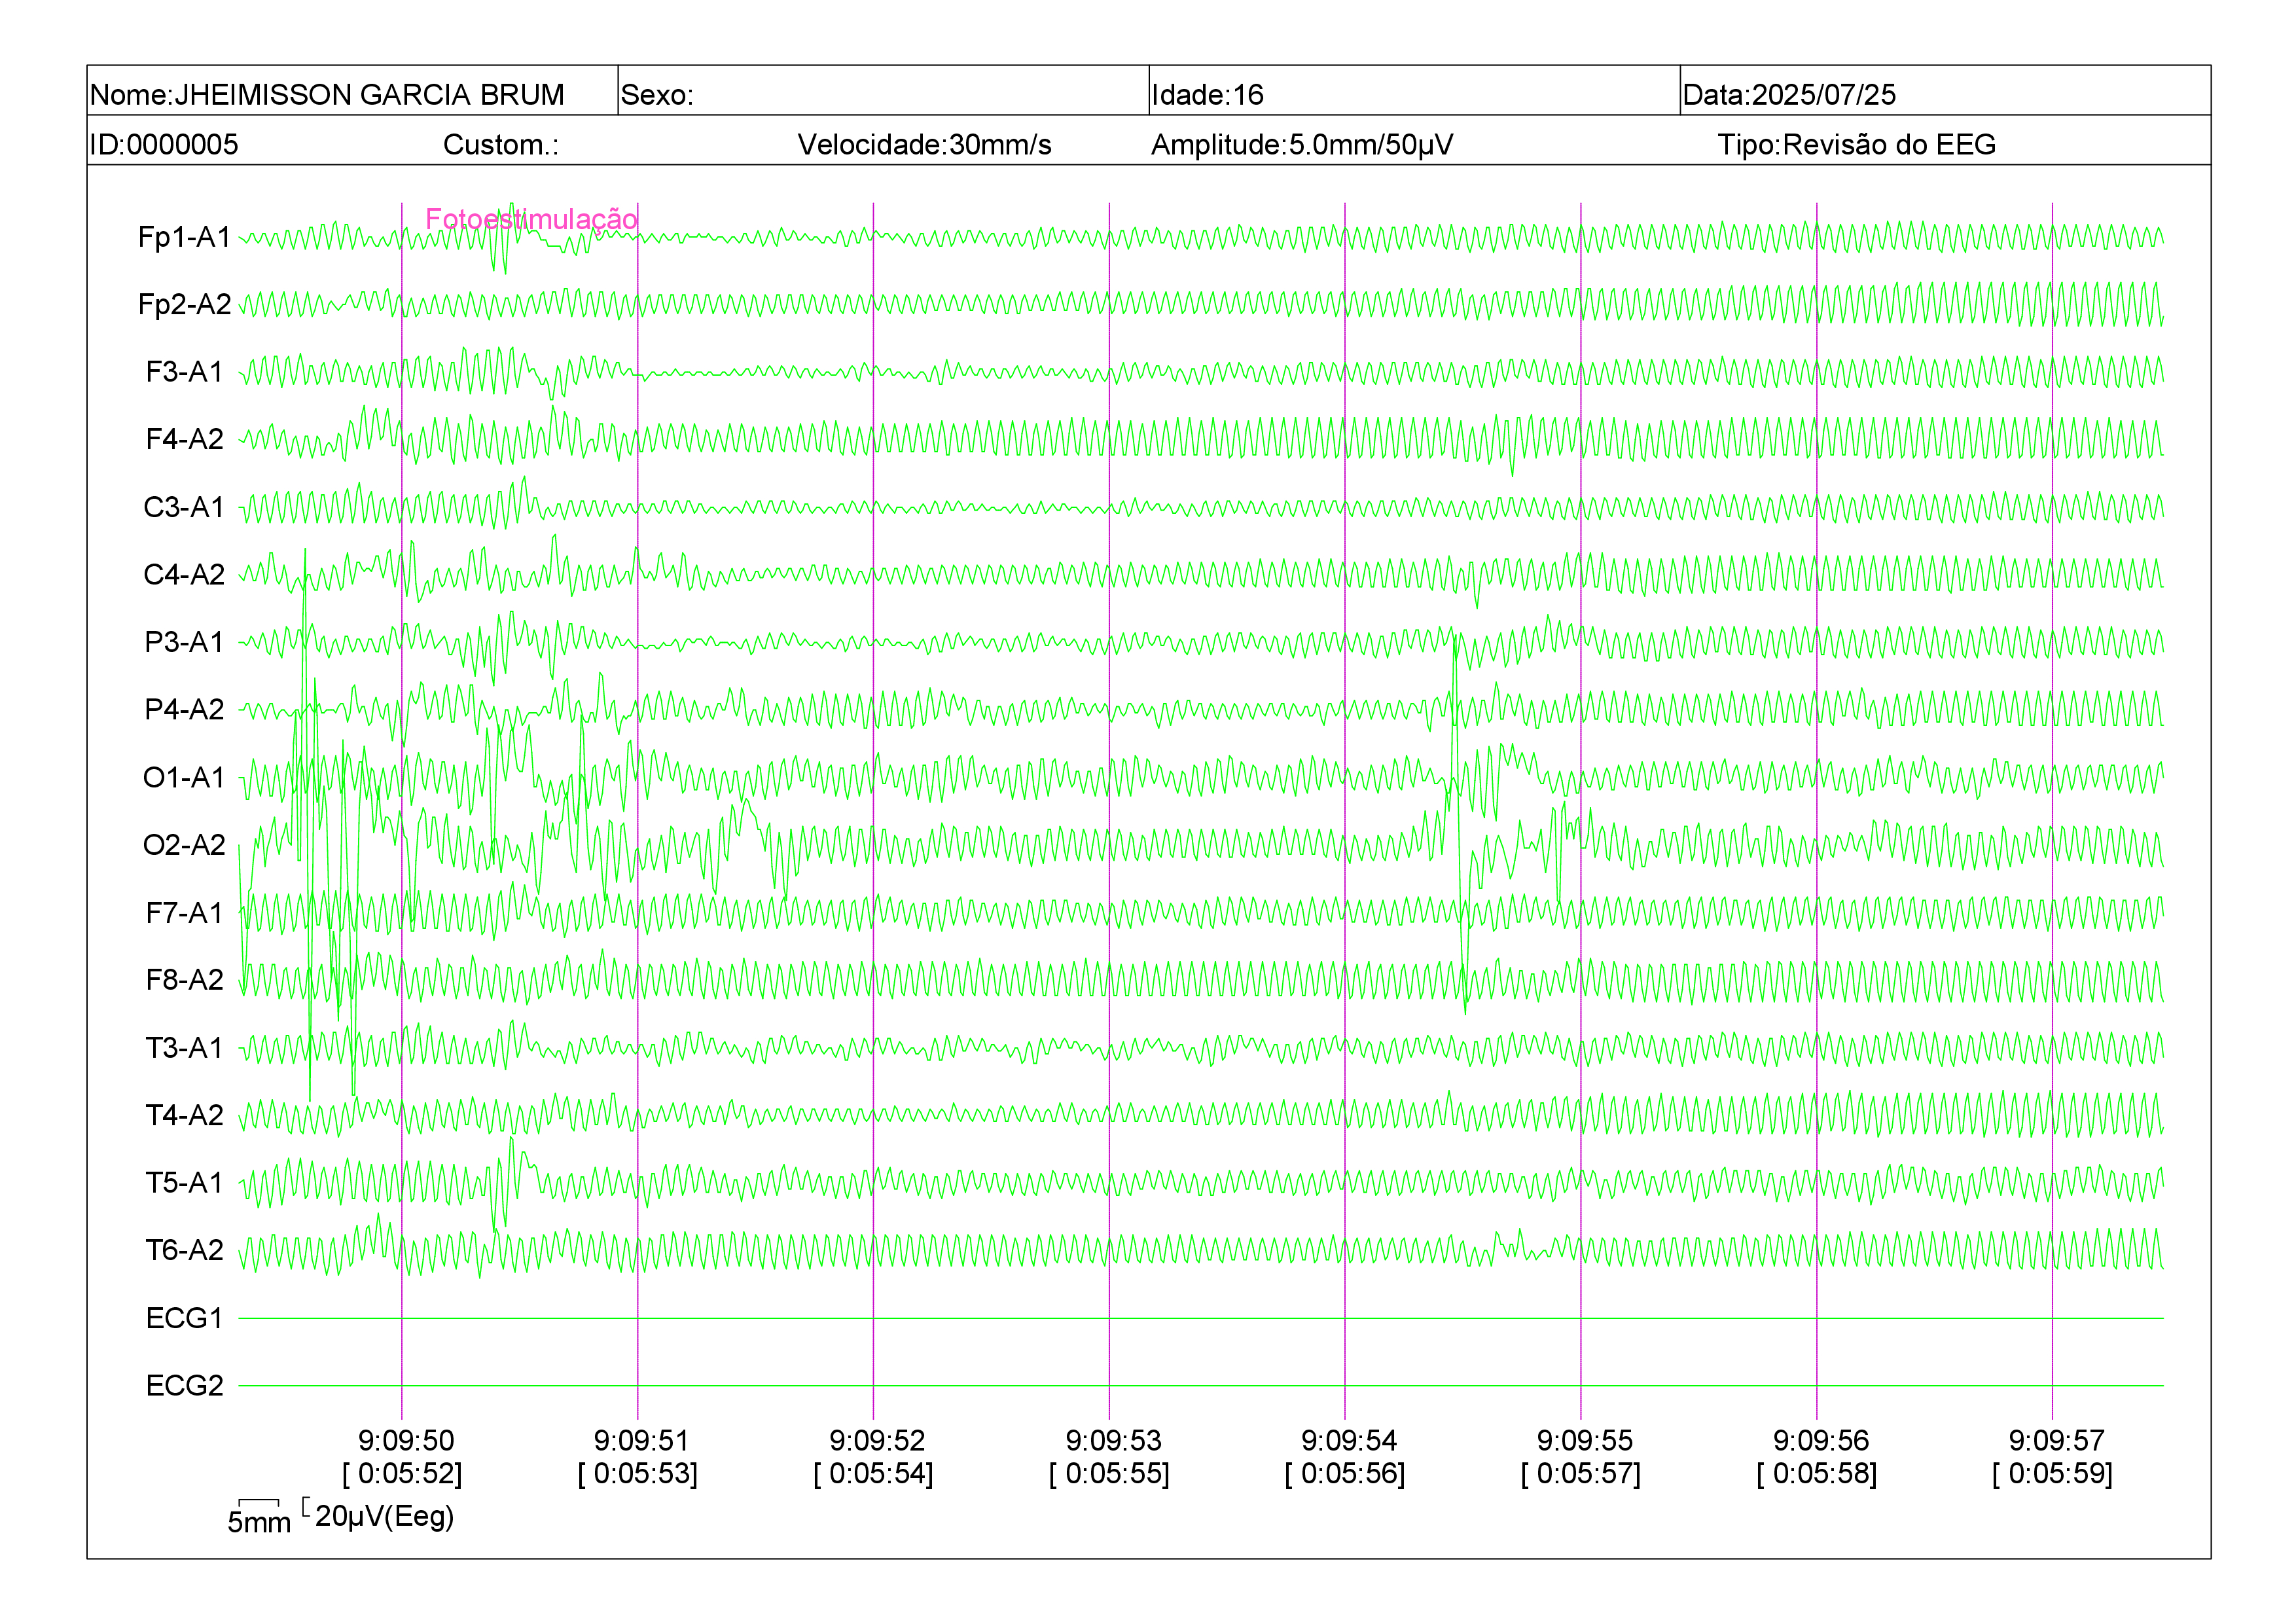Click the 20µV(Eeg) calibration label
Viewport: 2296px width, 1624px height.
point(384,1516)
